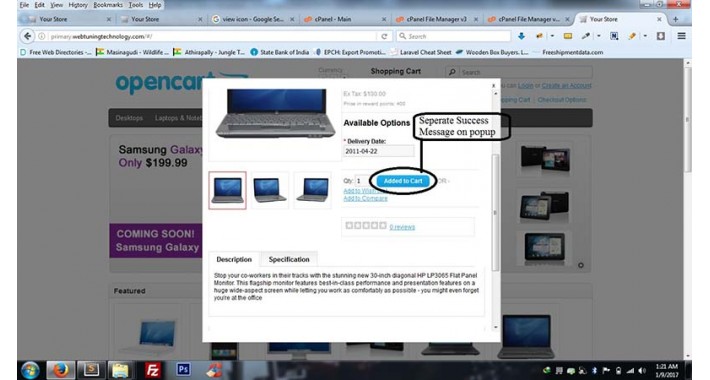Click the Create an Account link
The height and width of the screenshot is (380, 710).
tap(566, 86)
